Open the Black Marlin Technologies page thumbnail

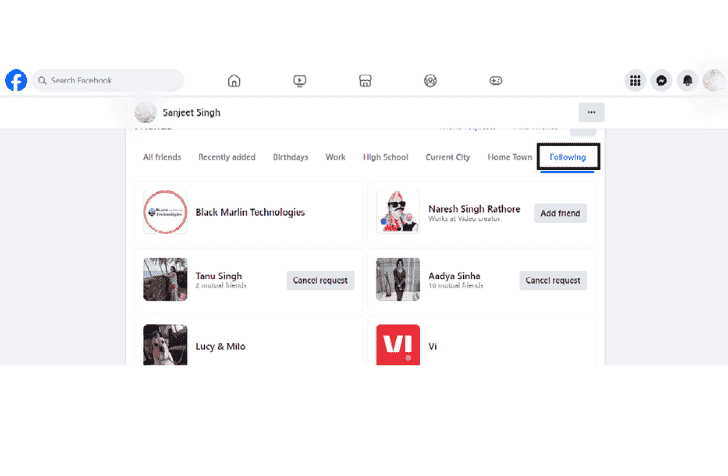coord(165,212)
